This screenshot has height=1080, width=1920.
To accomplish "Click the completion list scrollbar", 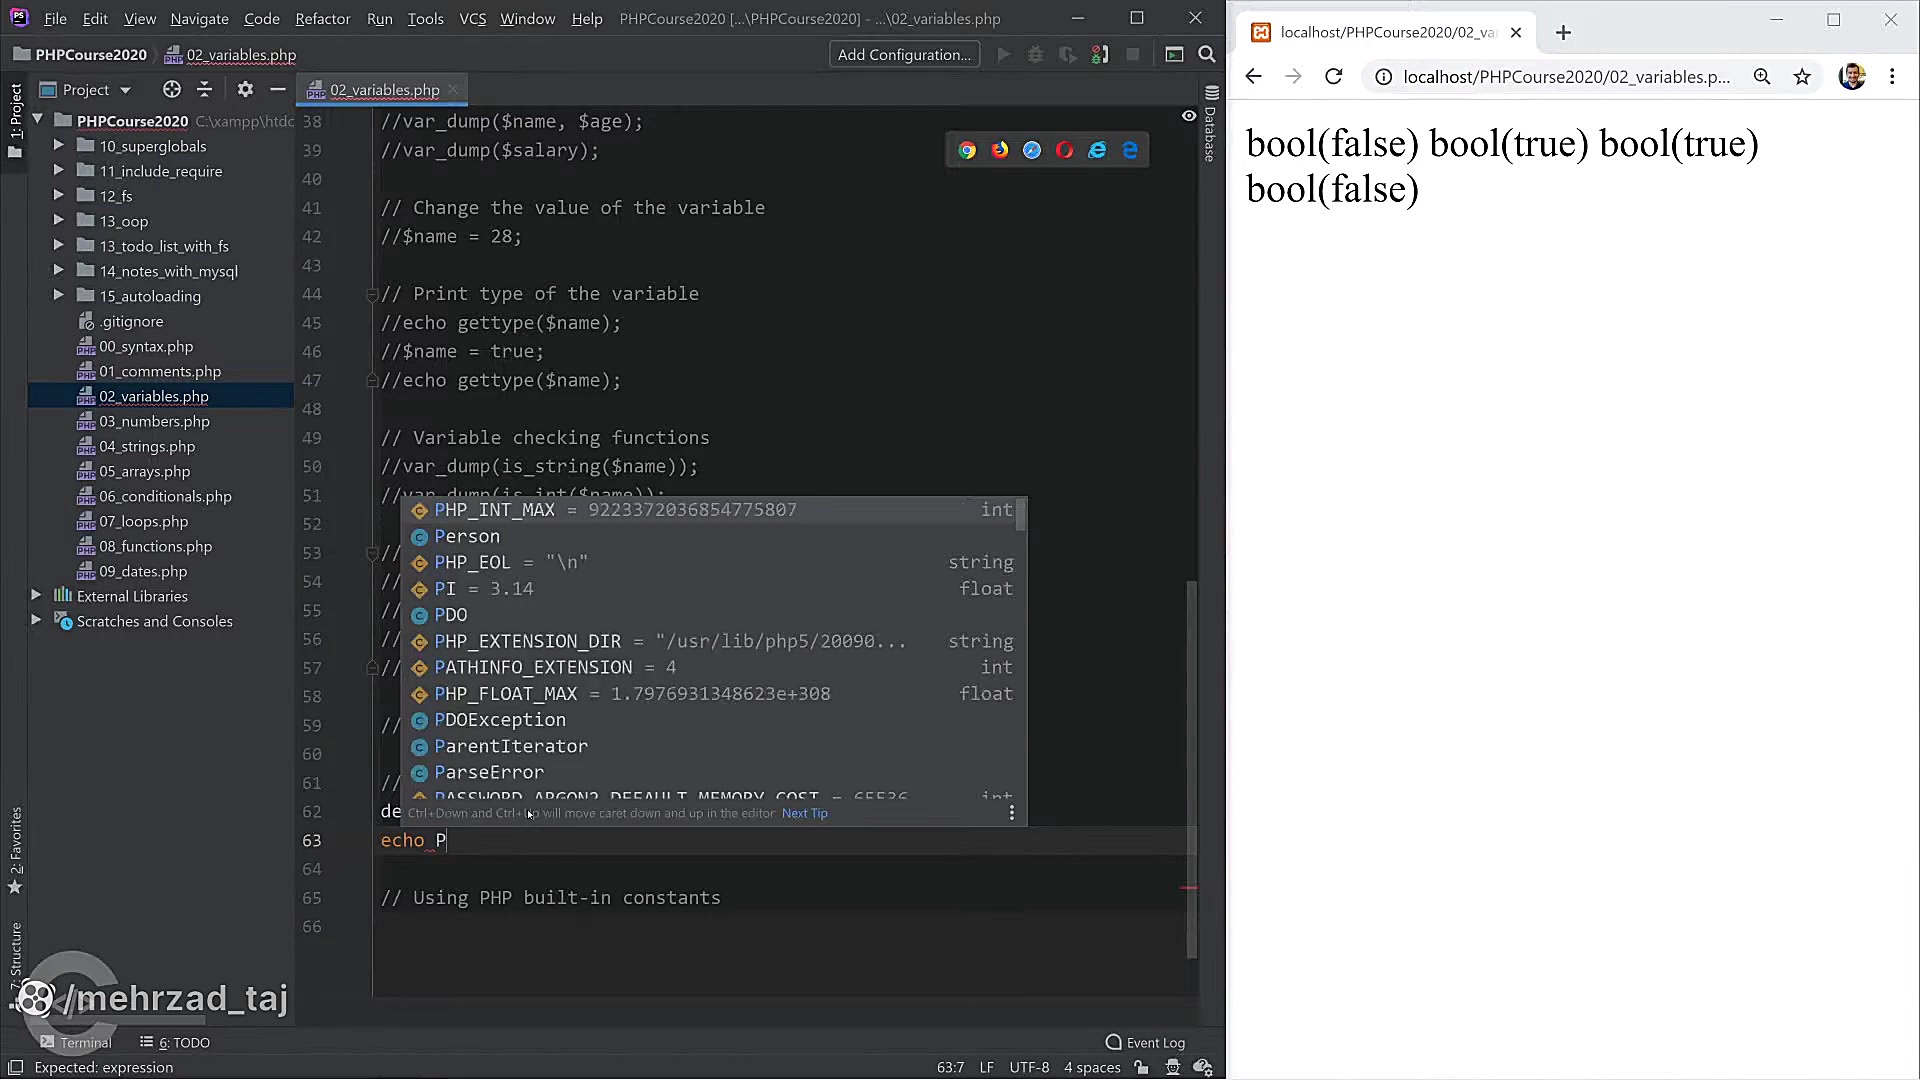I will point(1020,515).
